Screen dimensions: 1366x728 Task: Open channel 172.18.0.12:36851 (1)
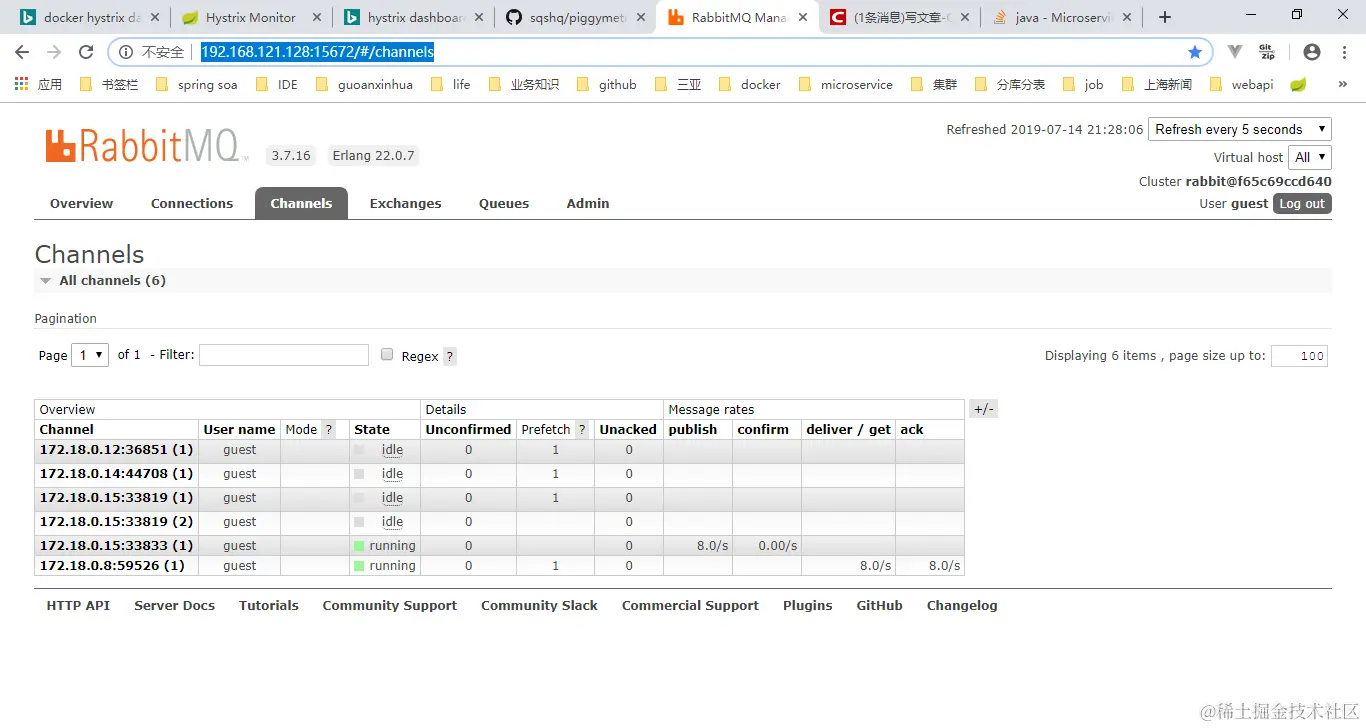tap(116, 450)
